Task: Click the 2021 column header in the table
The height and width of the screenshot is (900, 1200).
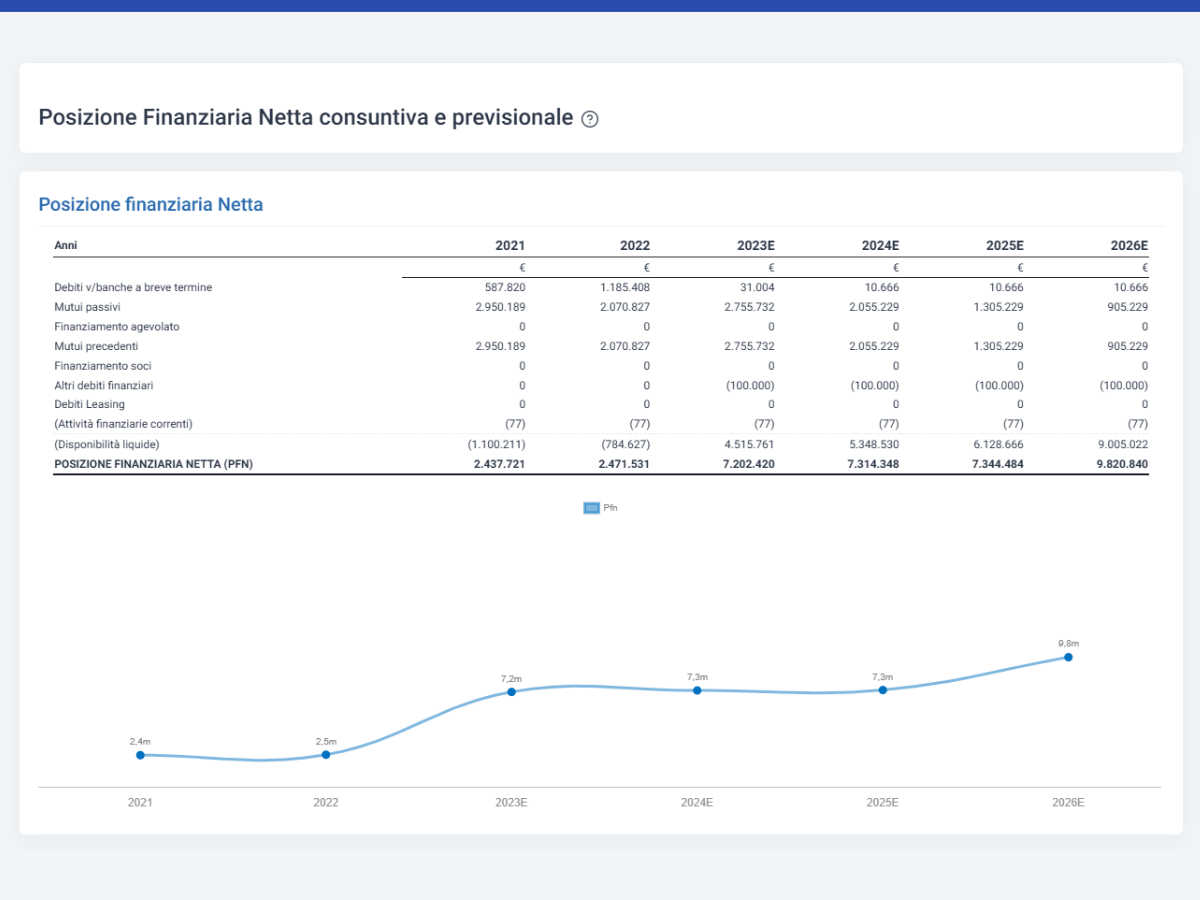Action: tap(510, 245)
